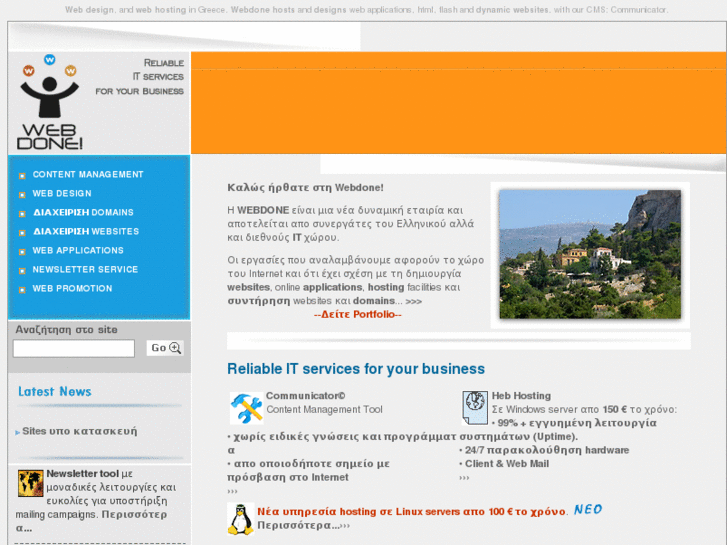Click bullet icon next to Newsletter Service
Image resolution: width=727 pixels, height=545 pixels.
pyautogui.click(x=22, y=271)
